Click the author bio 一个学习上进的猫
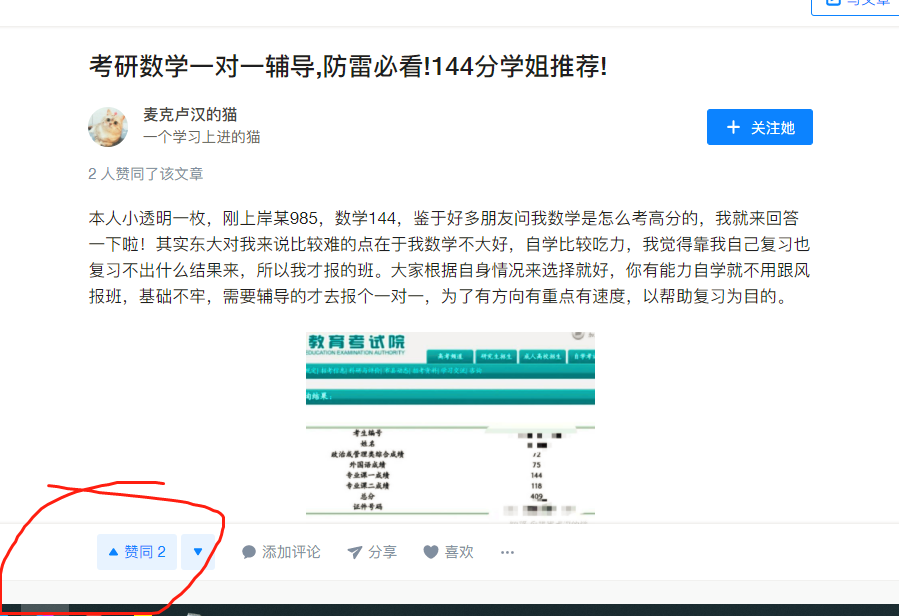This screenshot has height=616, width=899. click(x=201, y=137)
